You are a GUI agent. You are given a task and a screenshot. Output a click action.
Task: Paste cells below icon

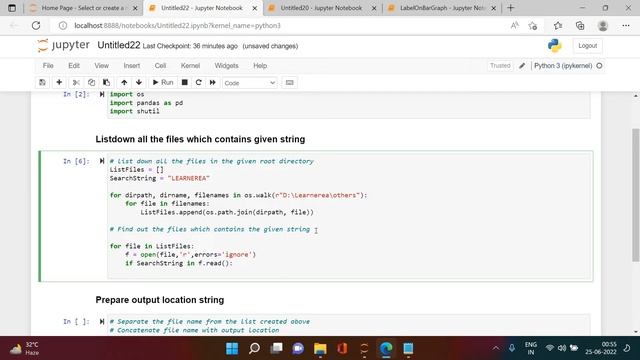coord(107,82)
